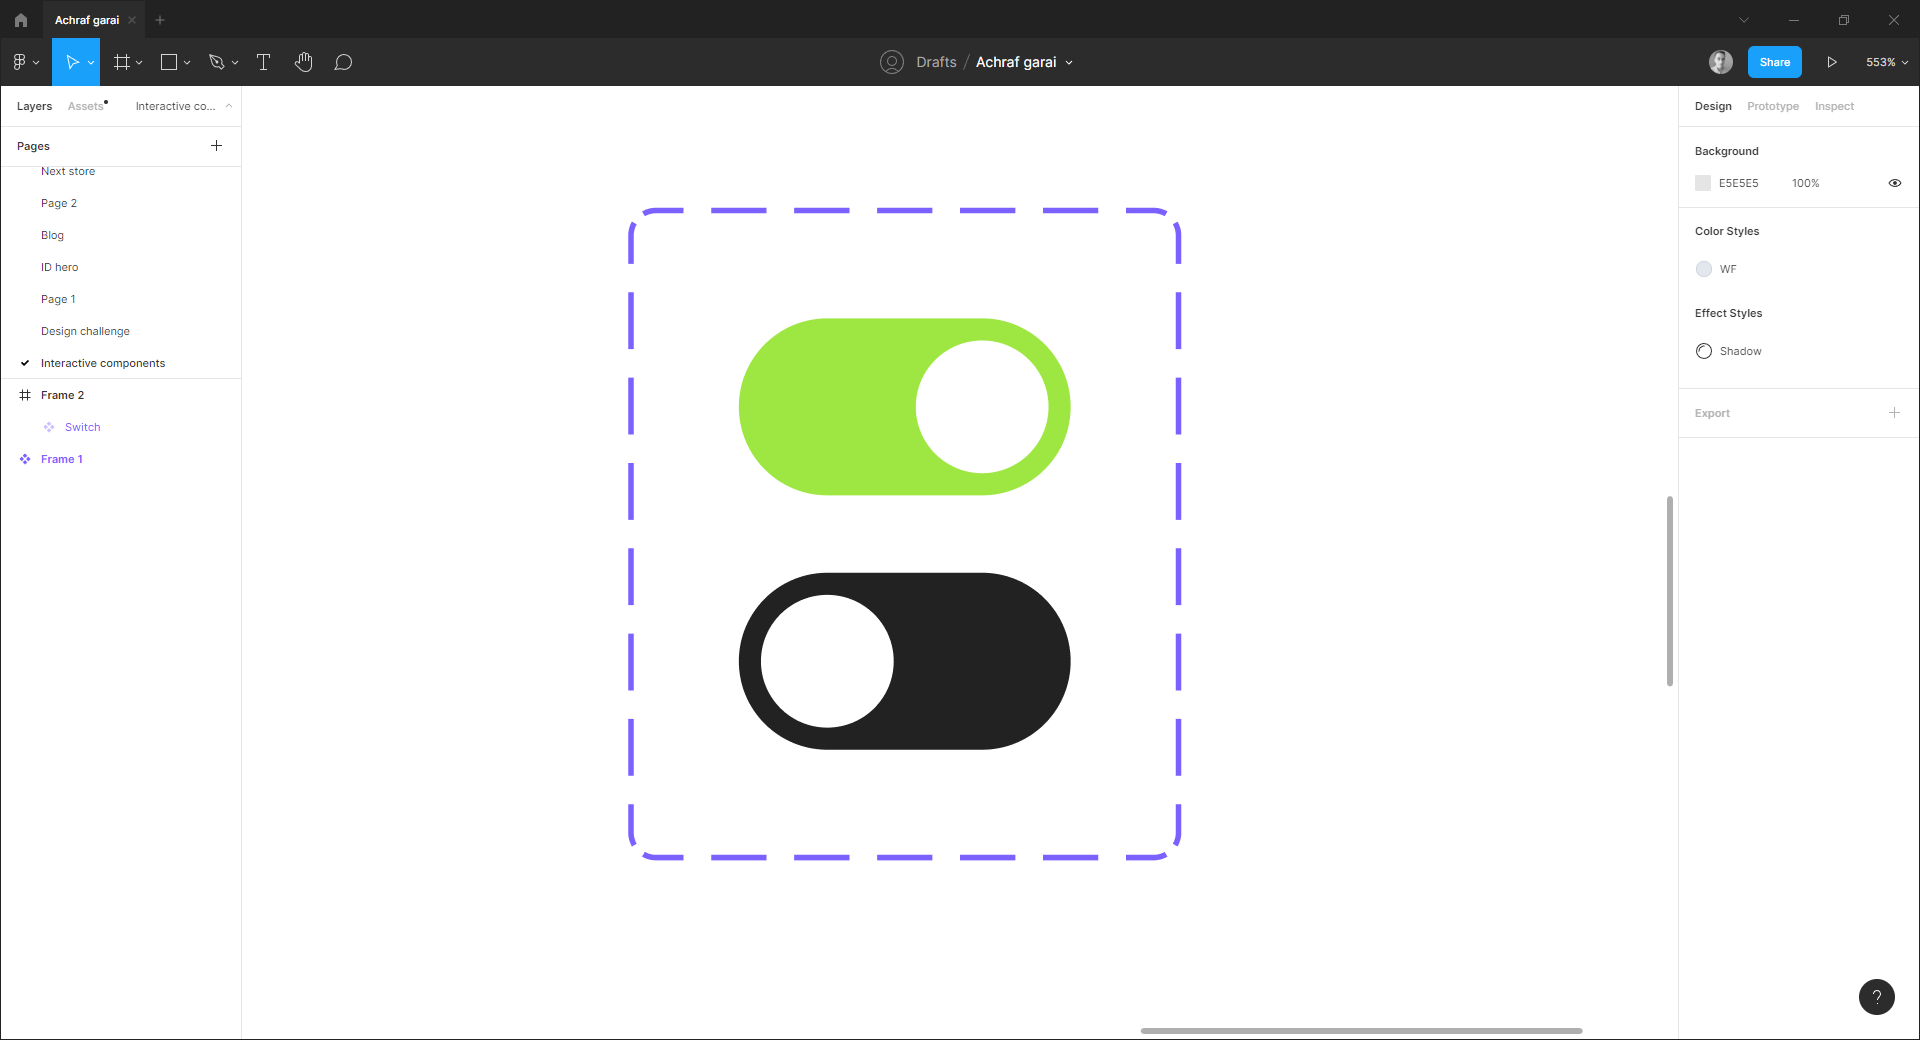Present the prototype with play button
The height and width of the screenshot is (1040, 1920).
tap(1832, 62)
